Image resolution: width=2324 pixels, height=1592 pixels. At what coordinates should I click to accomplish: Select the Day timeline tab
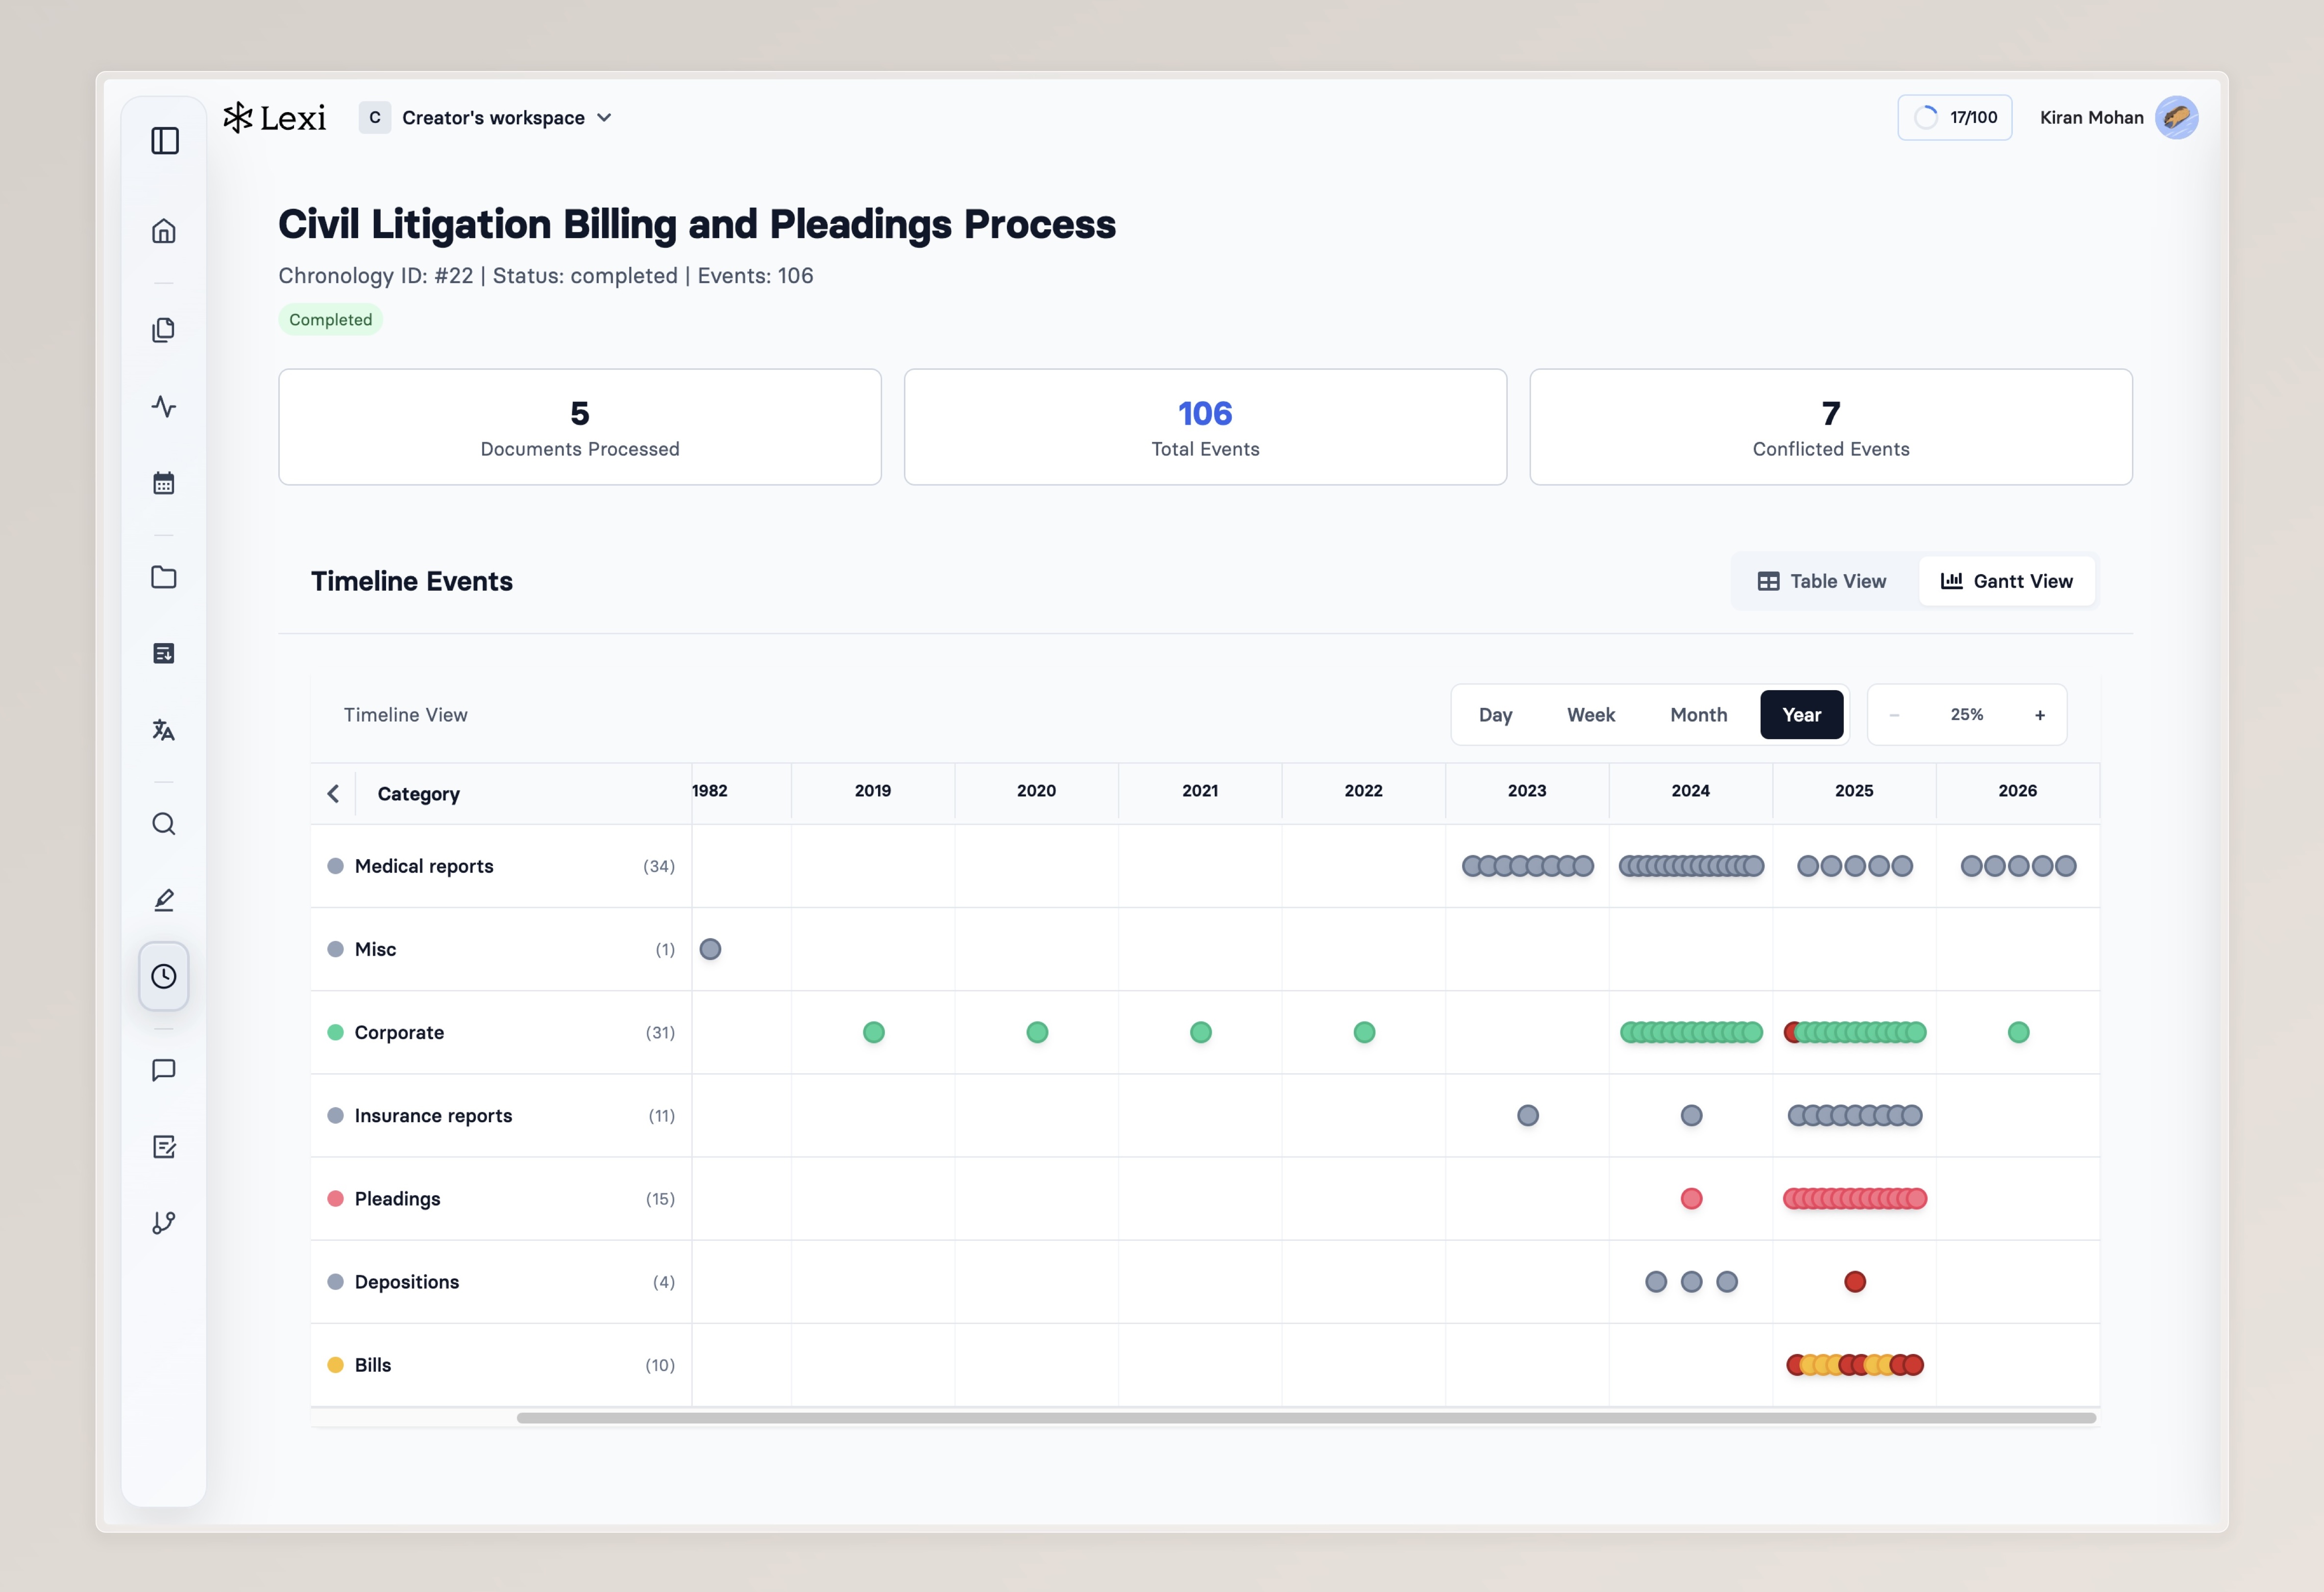tap(1495, 715)
